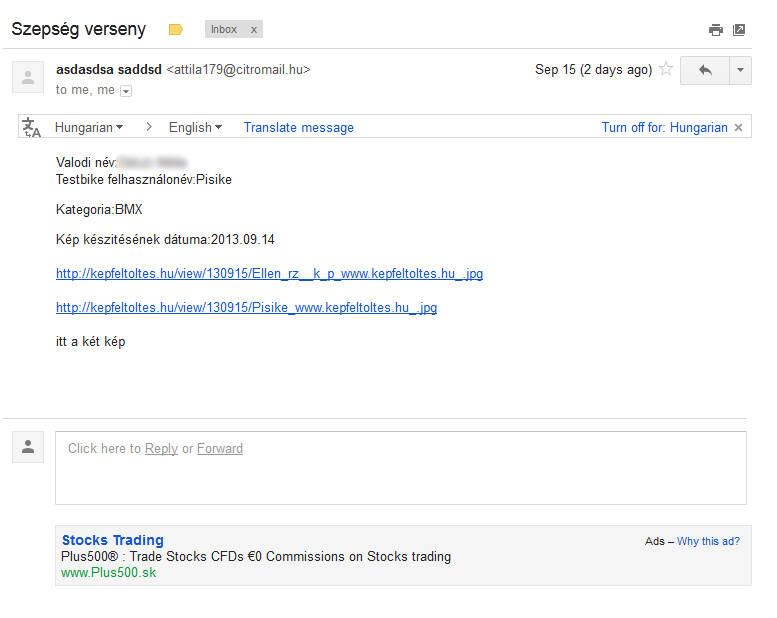Click the translate icon in translation bar
The image size is (777, 618).
pos(32,127)
